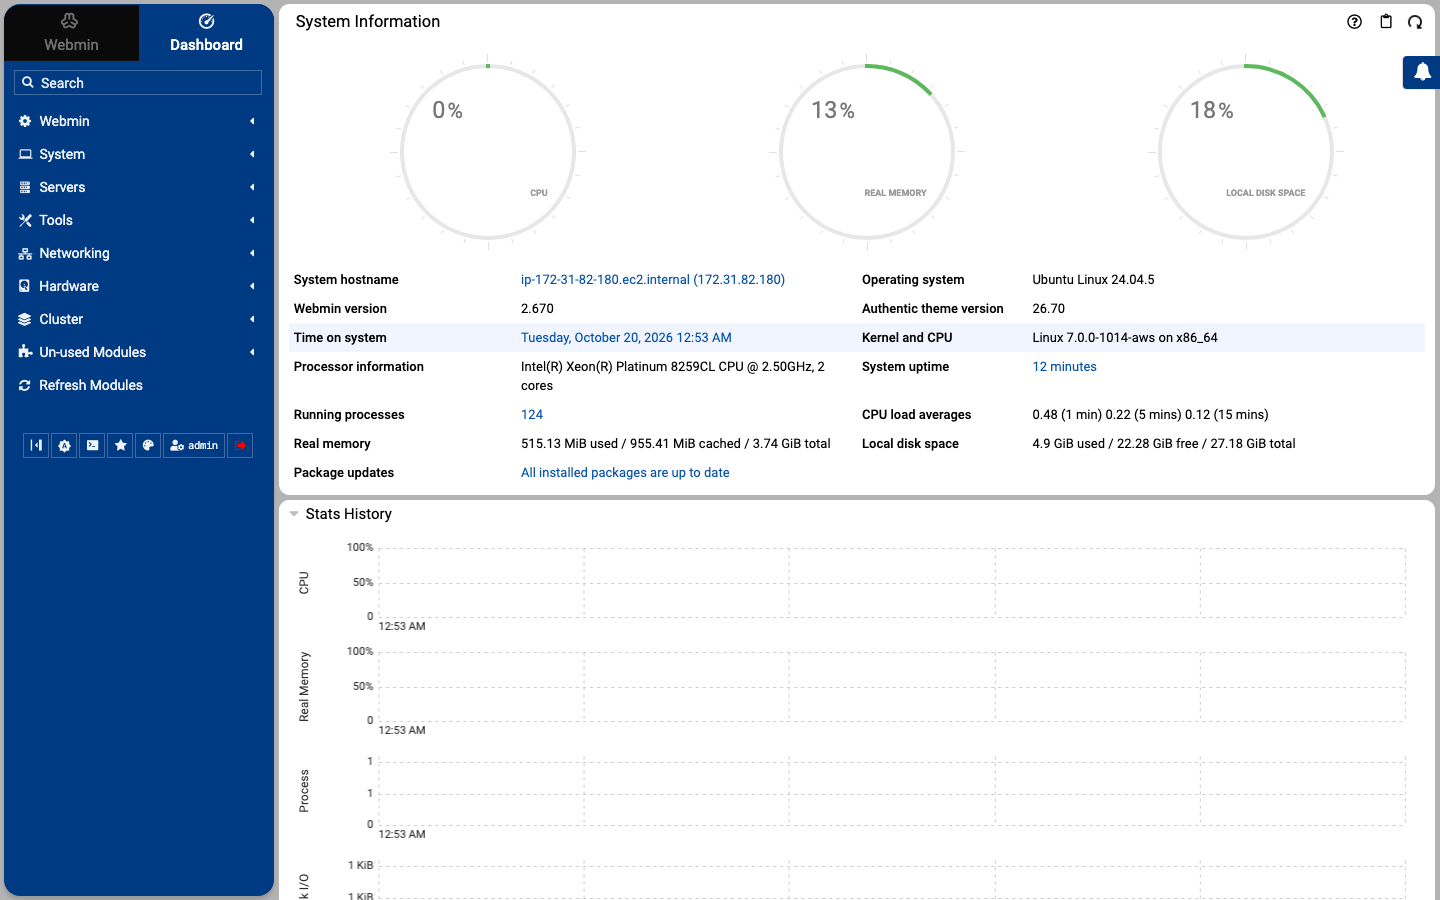The height and width of the screenshot is (900, 1440).
Task: Click the search magnifier icon
Action: tap(28, 83)
